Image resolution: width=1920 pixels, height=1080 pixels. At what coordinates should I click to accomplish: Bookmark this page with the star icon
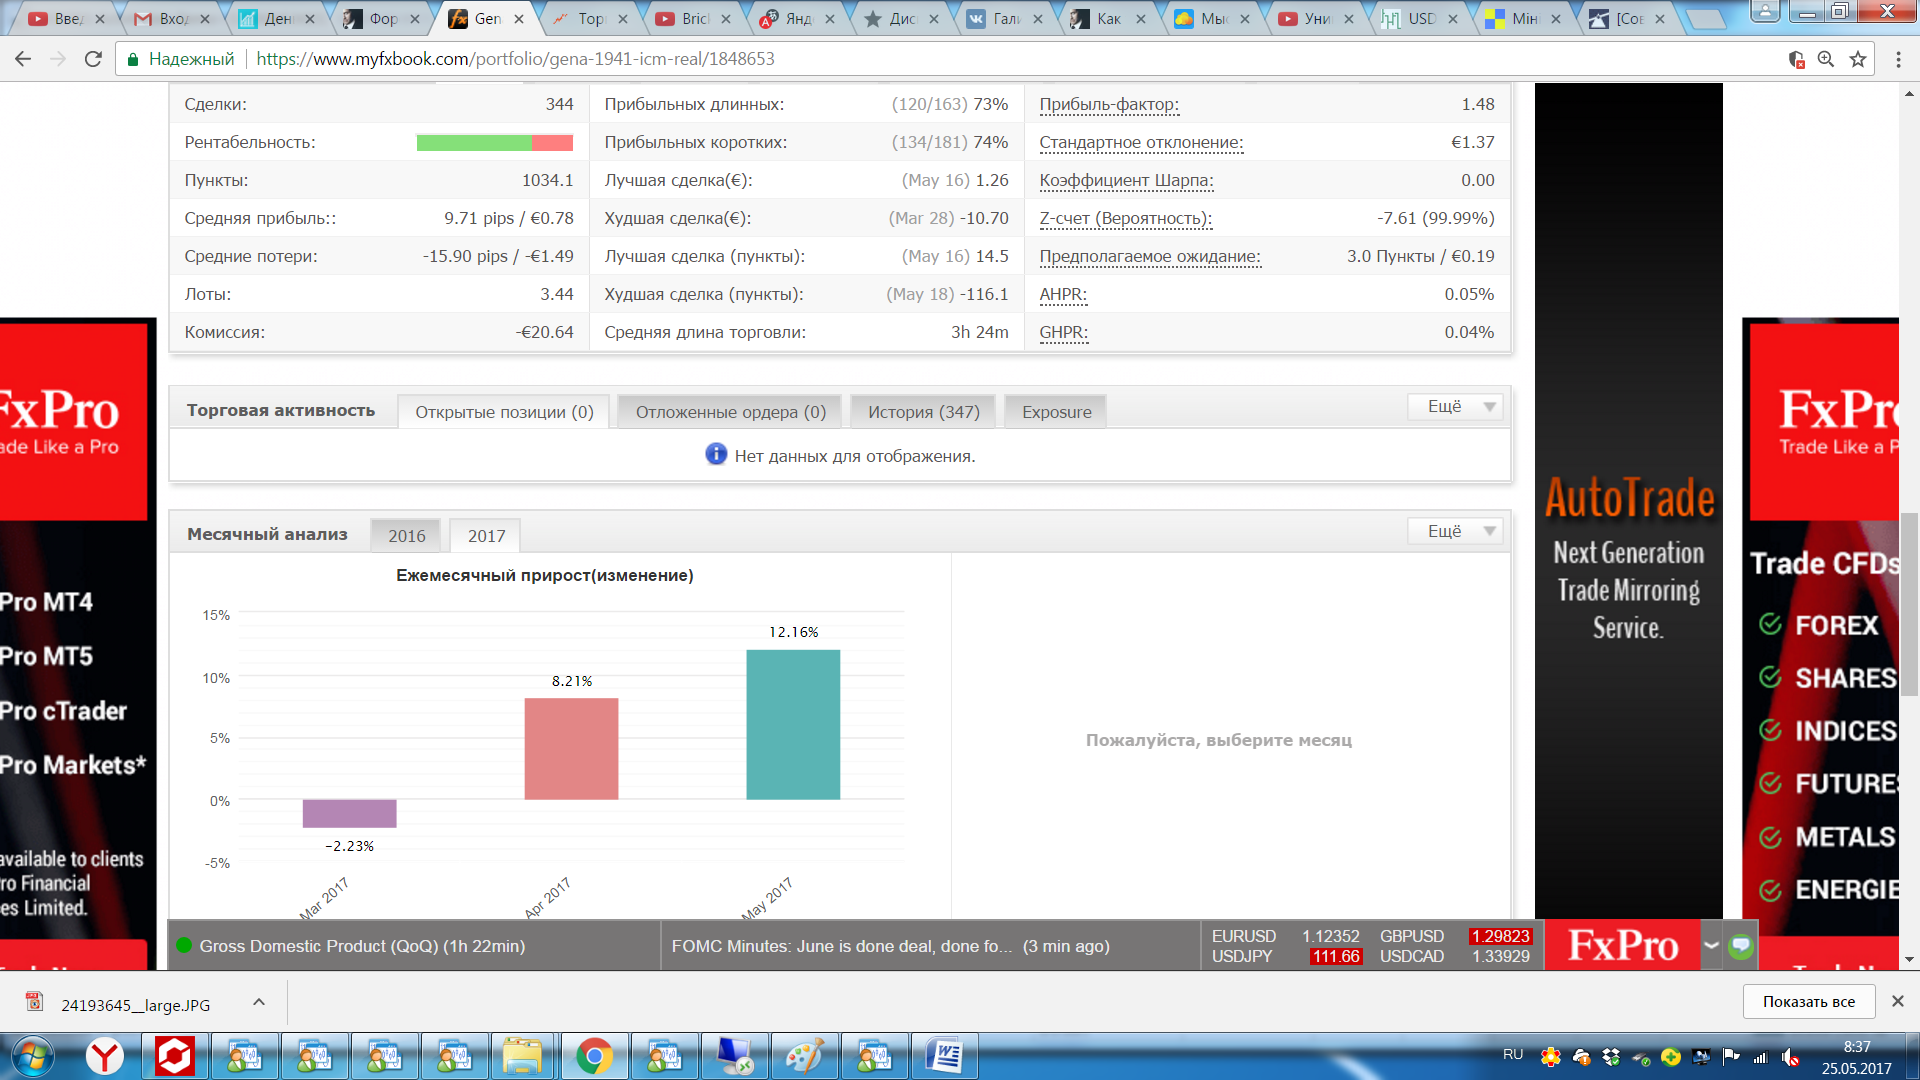[1858, 59]
